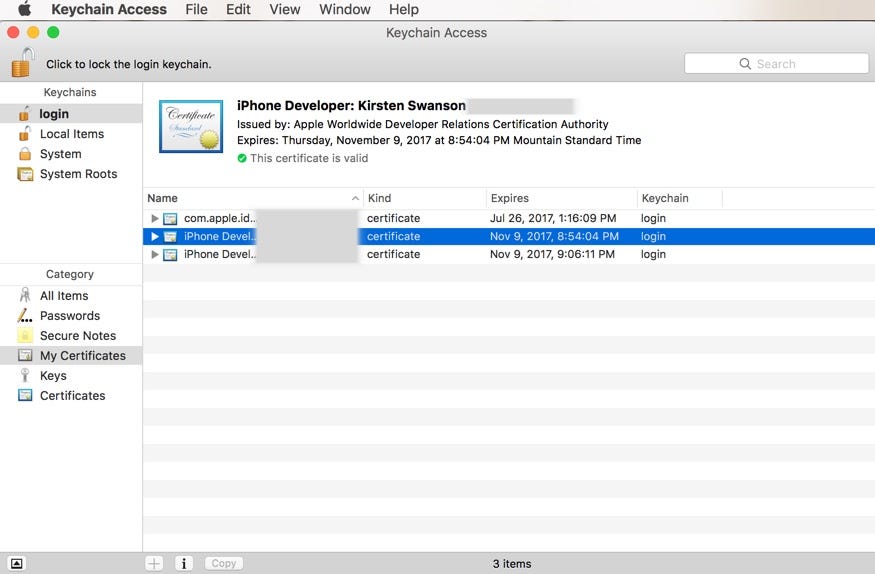
Task: Click 'This certificate is valid' status text
Action: point(309,158)
